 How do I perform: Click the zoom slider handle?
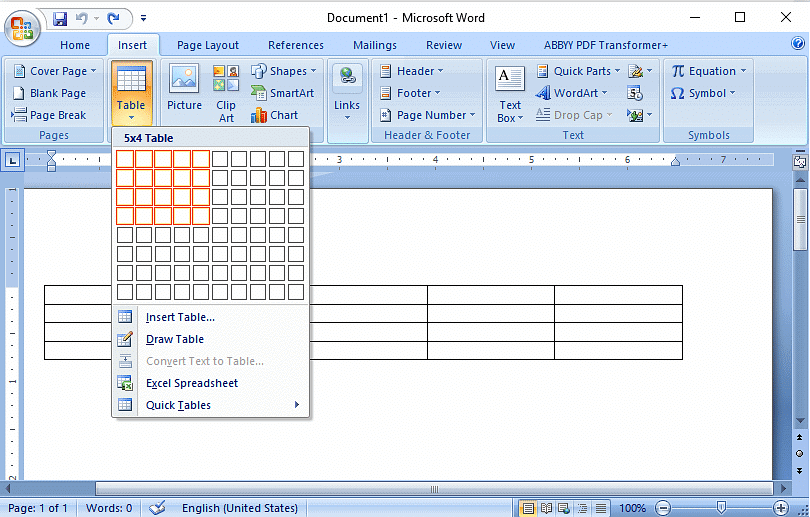click(721, 508)
